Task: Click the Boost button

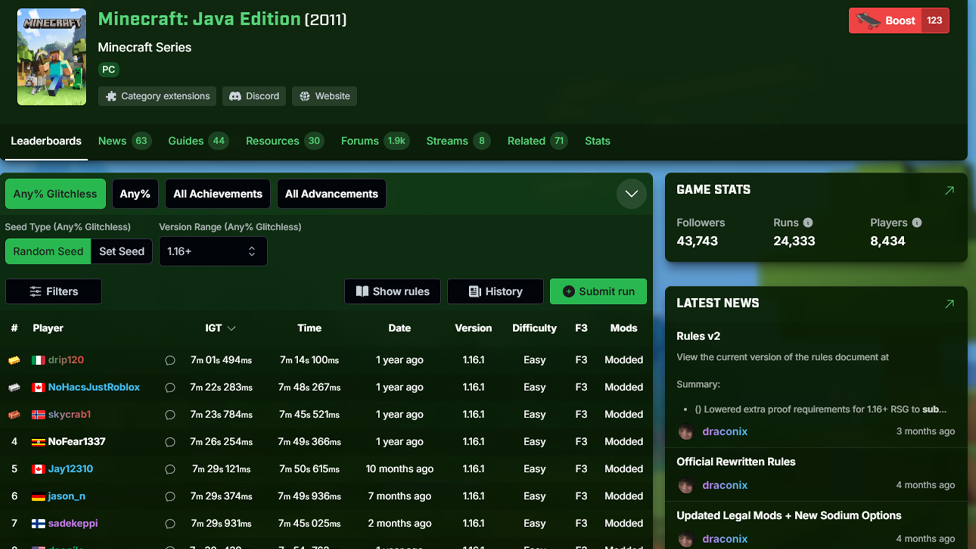Action: (x=899, y=21)
